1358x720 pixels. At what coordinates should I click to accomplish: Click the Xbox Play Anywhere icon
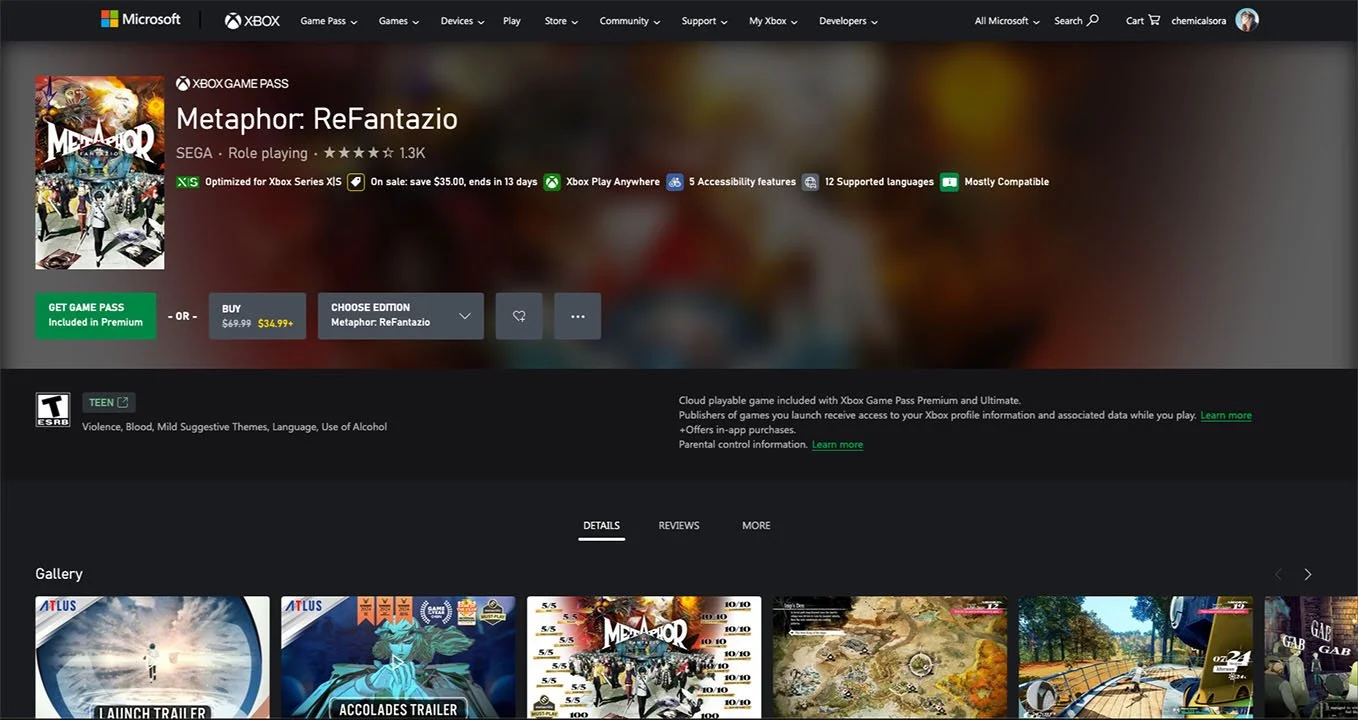(x=552, y=182)
